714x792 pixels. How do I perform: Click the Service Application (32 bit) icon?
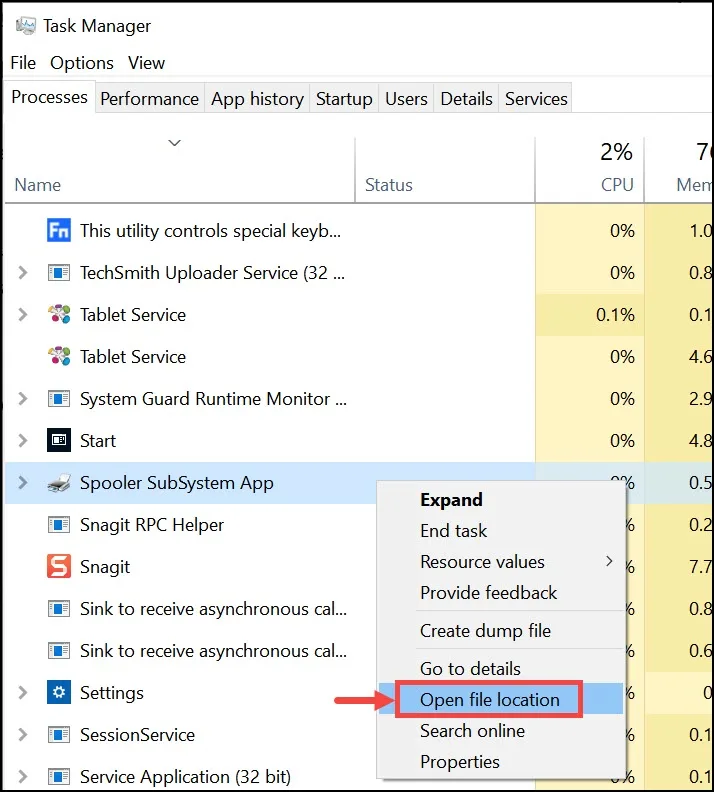59,776
